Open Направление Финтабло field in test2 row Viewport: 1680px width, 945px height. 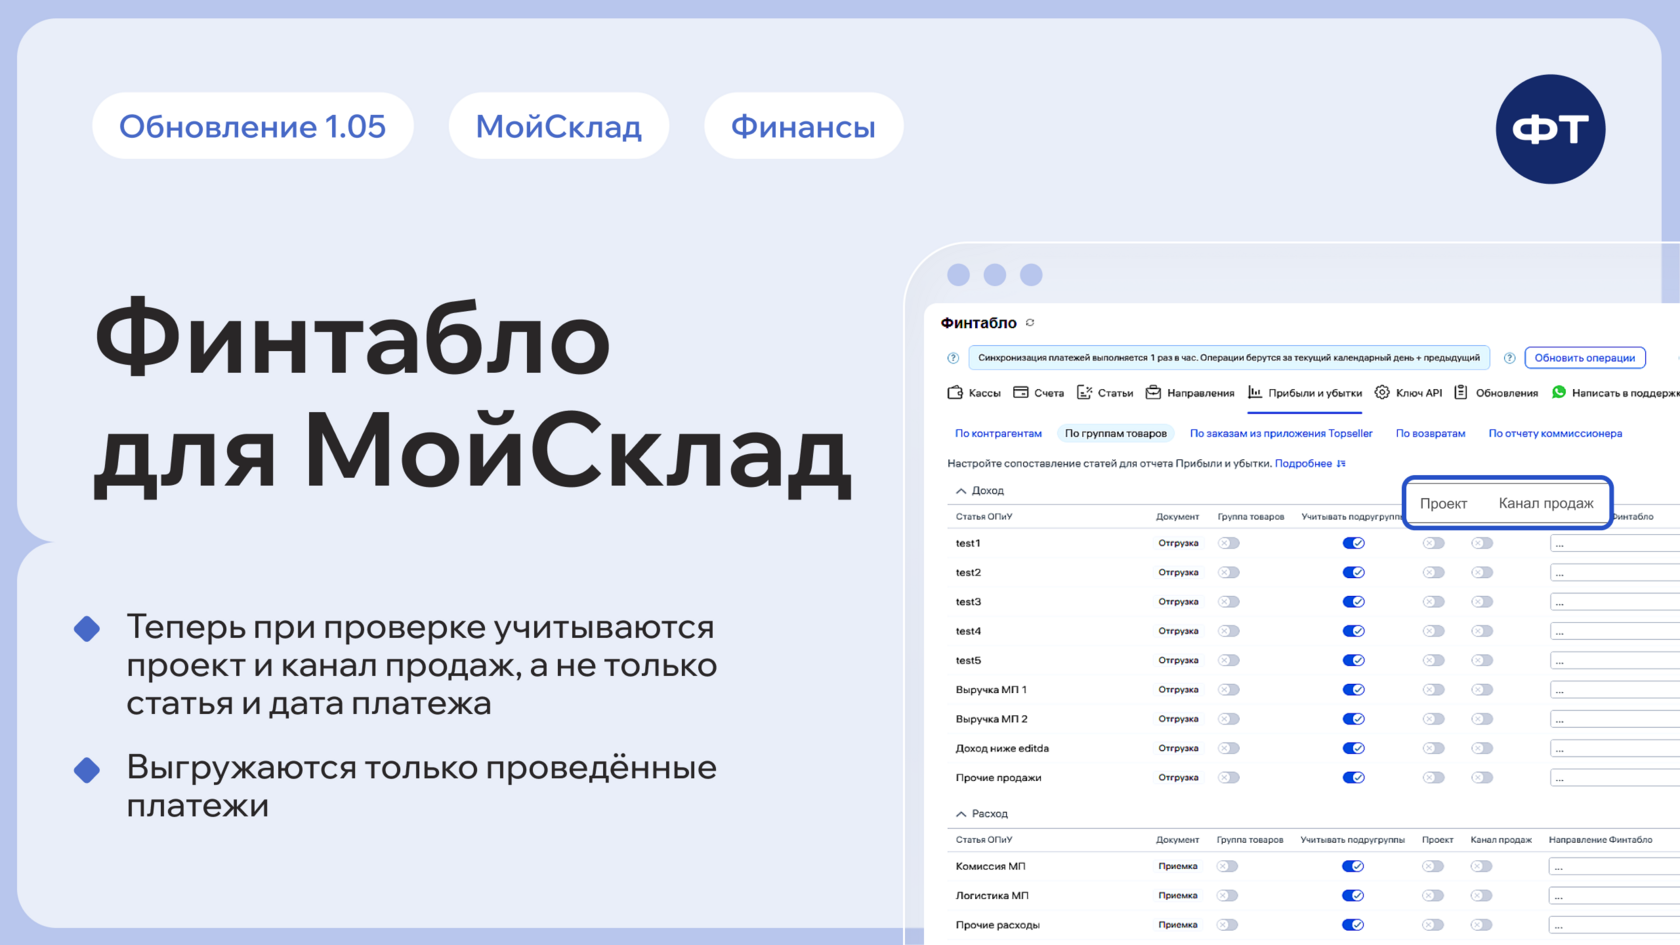pyautogui.click(x=1615, y=573)
